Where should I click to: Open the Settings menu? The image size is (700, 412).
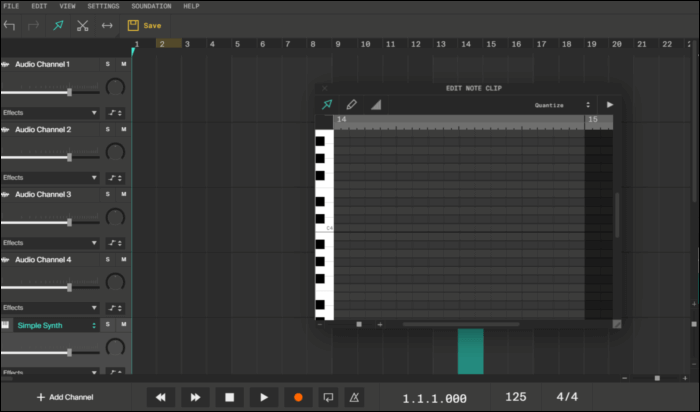[x=103, y=6]
